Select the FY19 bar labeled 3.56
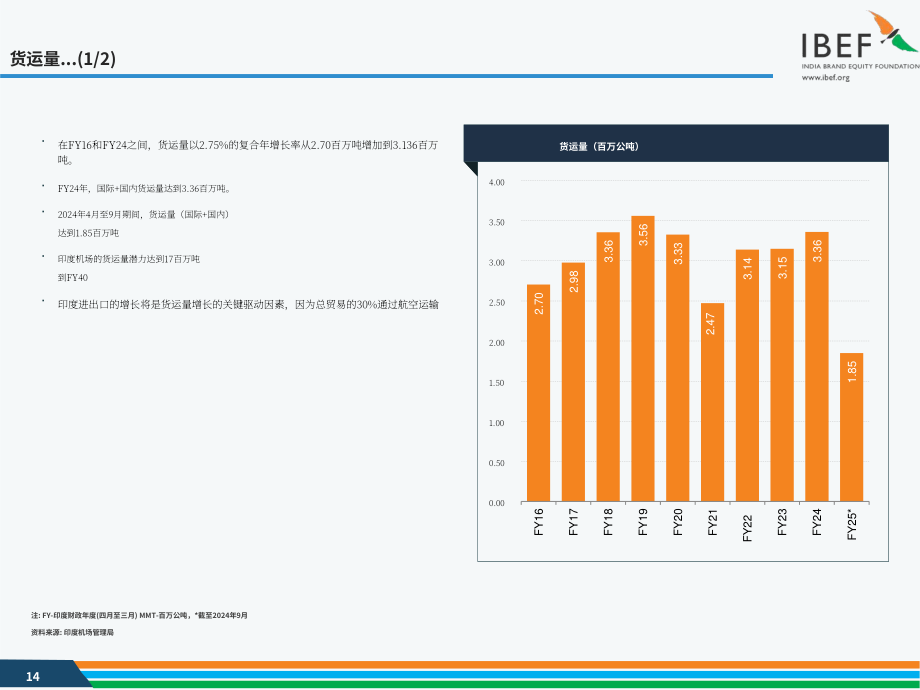Viewport: 920px width, 690px height. [x=642, y=358]
